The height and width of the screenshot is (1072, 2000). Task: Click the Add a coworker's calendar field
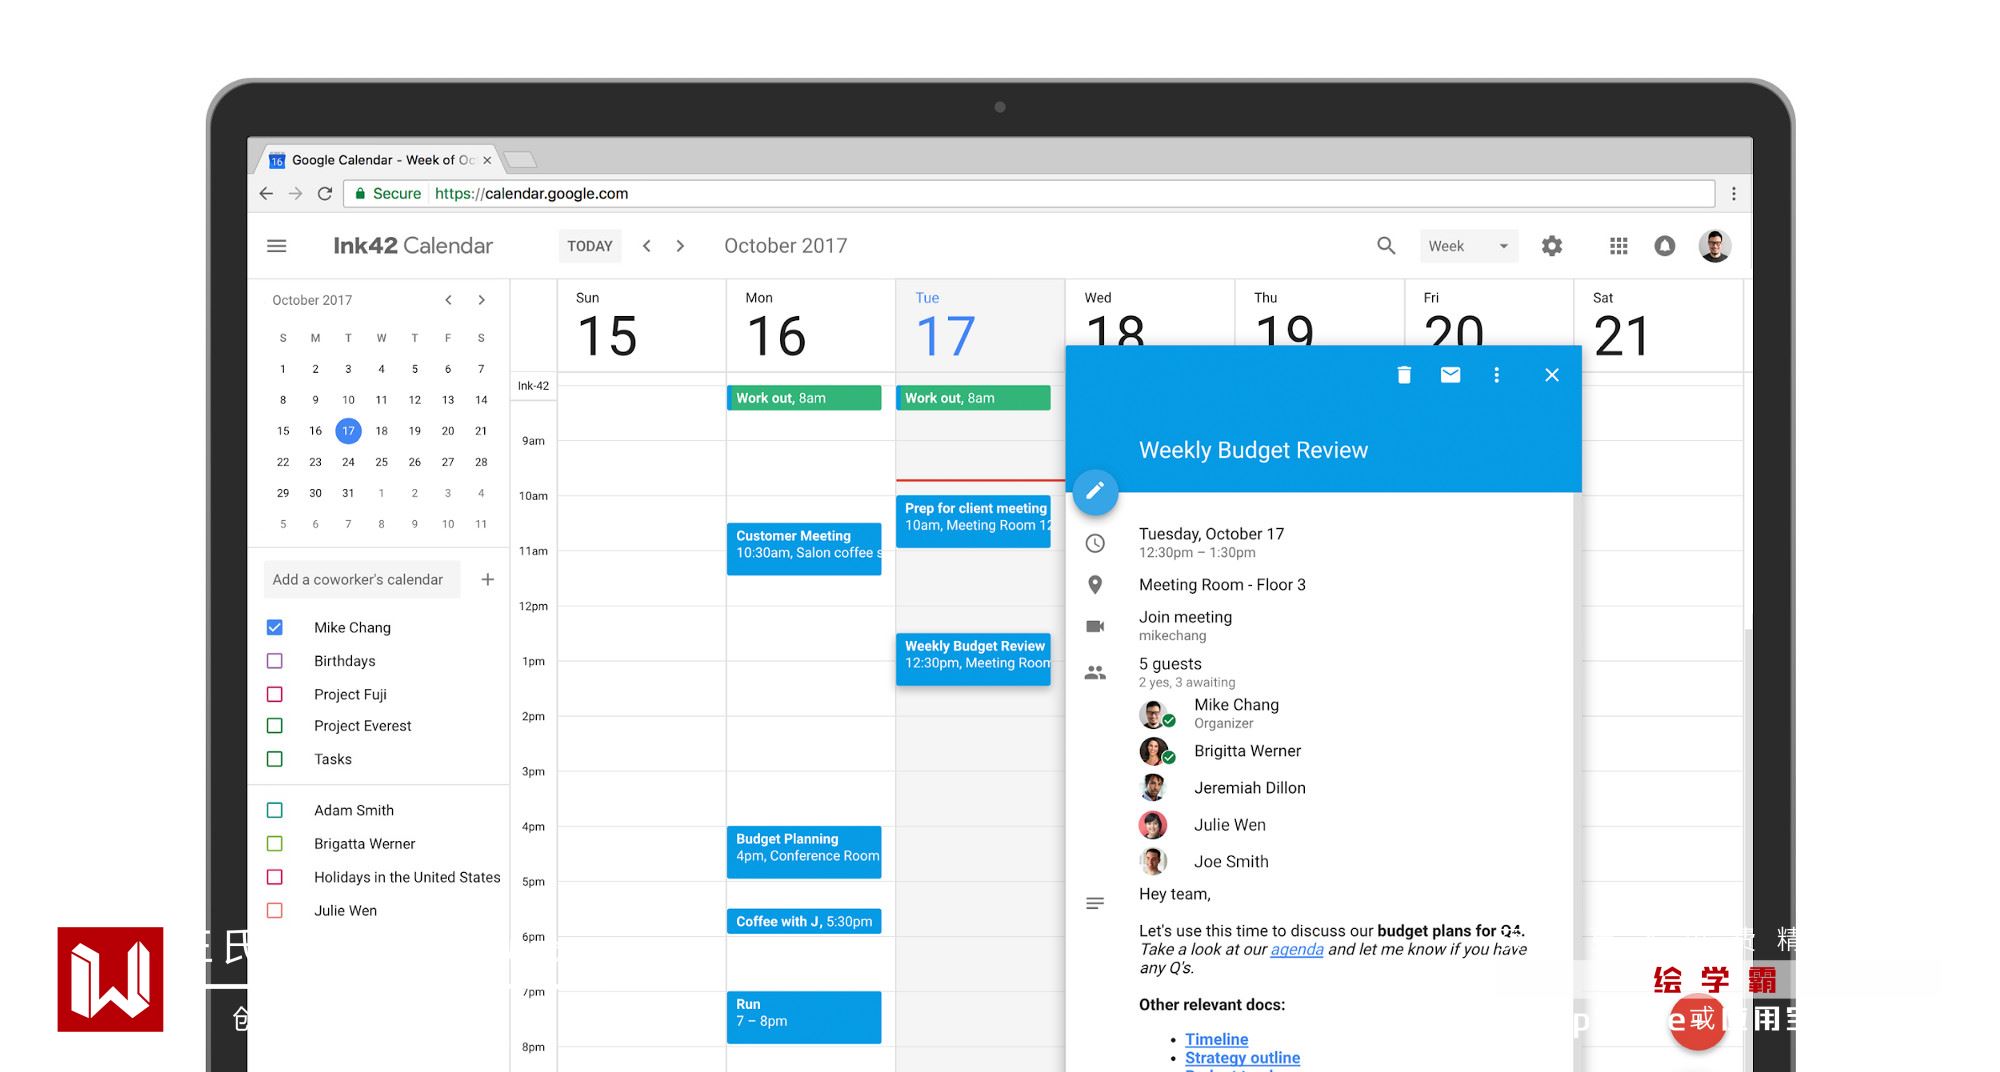(x=362, y=580)
